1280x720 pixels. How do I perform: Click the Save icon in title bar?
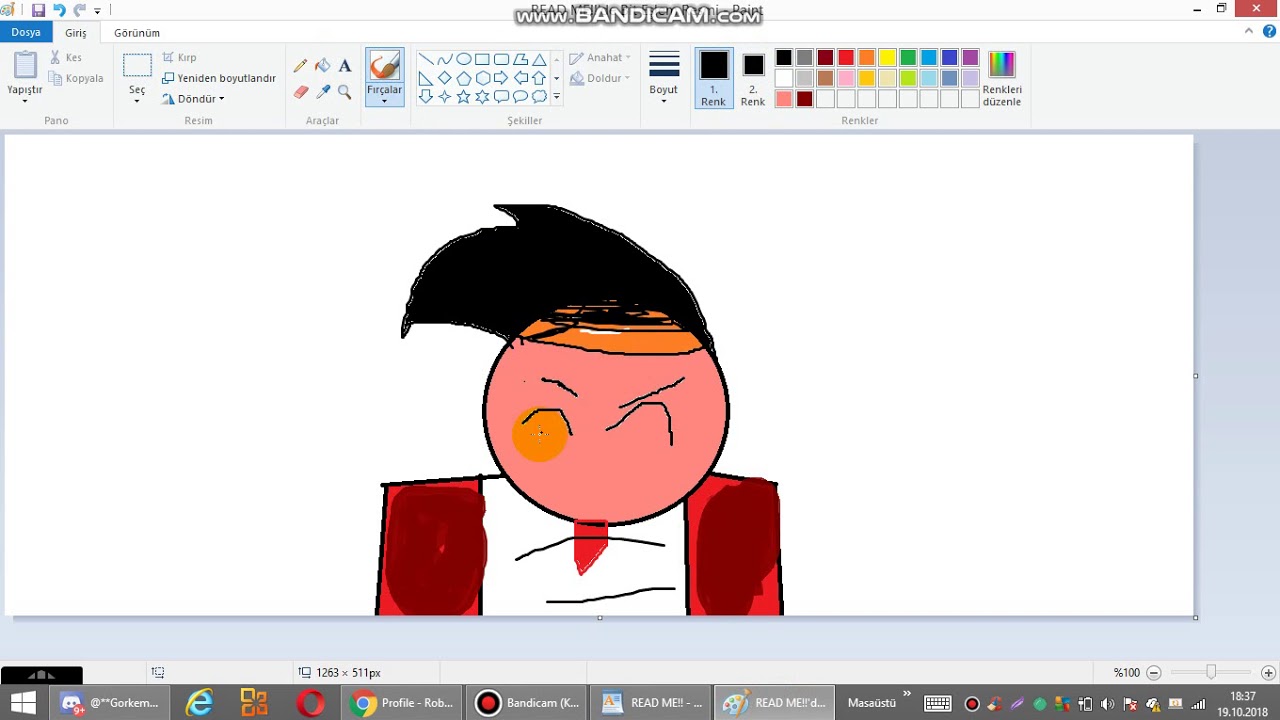(x=38, y=10)
